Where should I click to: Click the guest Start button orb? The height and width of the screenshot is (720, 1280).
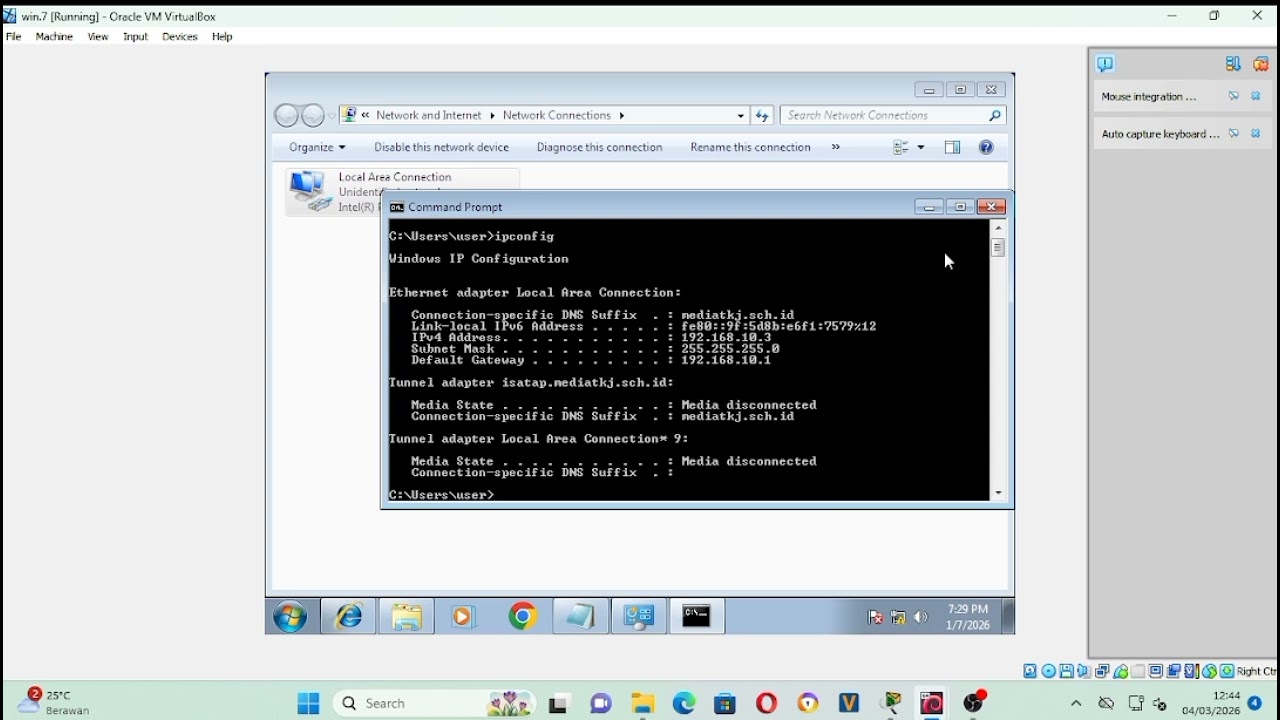[291, 618]
